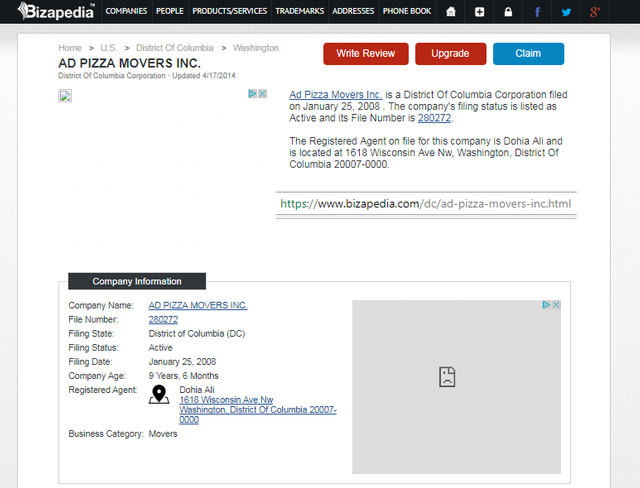Close the top ad with its X

(x=262, y=93)
